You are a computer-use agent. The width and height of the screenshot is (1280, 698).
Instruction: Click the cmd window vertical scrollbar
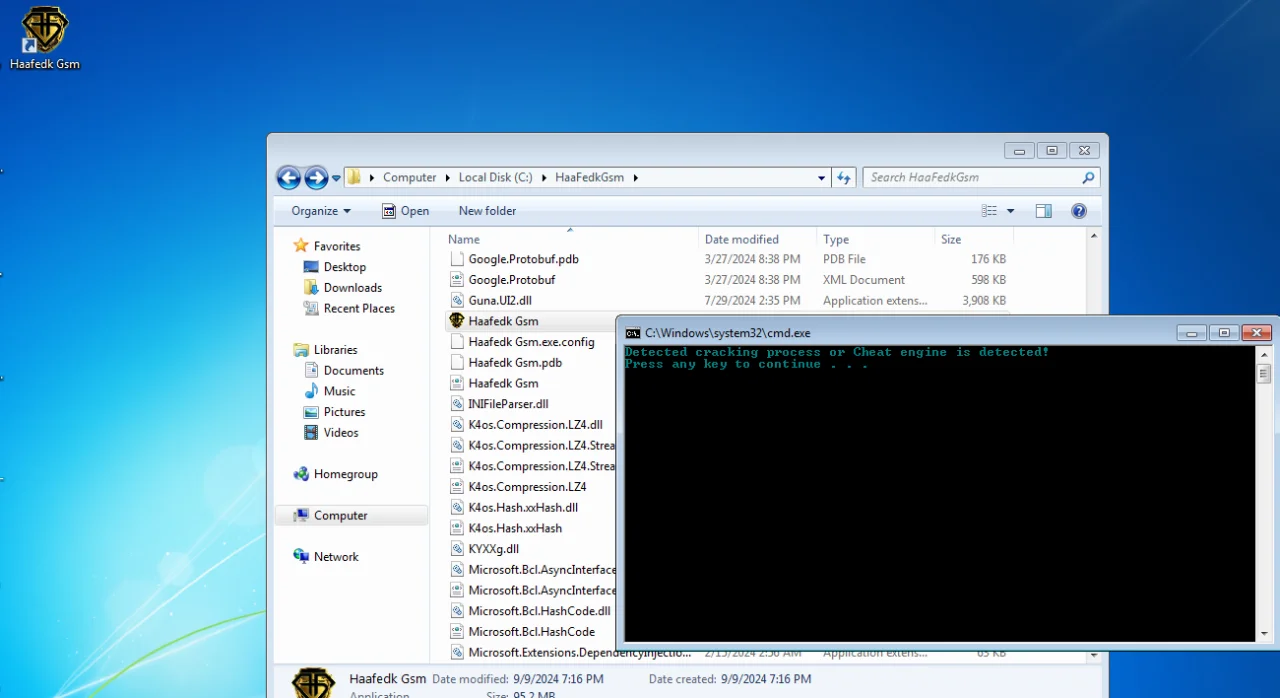coord(1264,494)
